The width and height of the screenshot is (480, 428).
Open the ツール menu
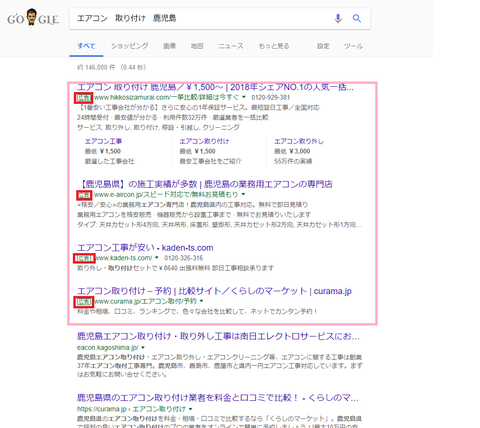click(353, 46)
